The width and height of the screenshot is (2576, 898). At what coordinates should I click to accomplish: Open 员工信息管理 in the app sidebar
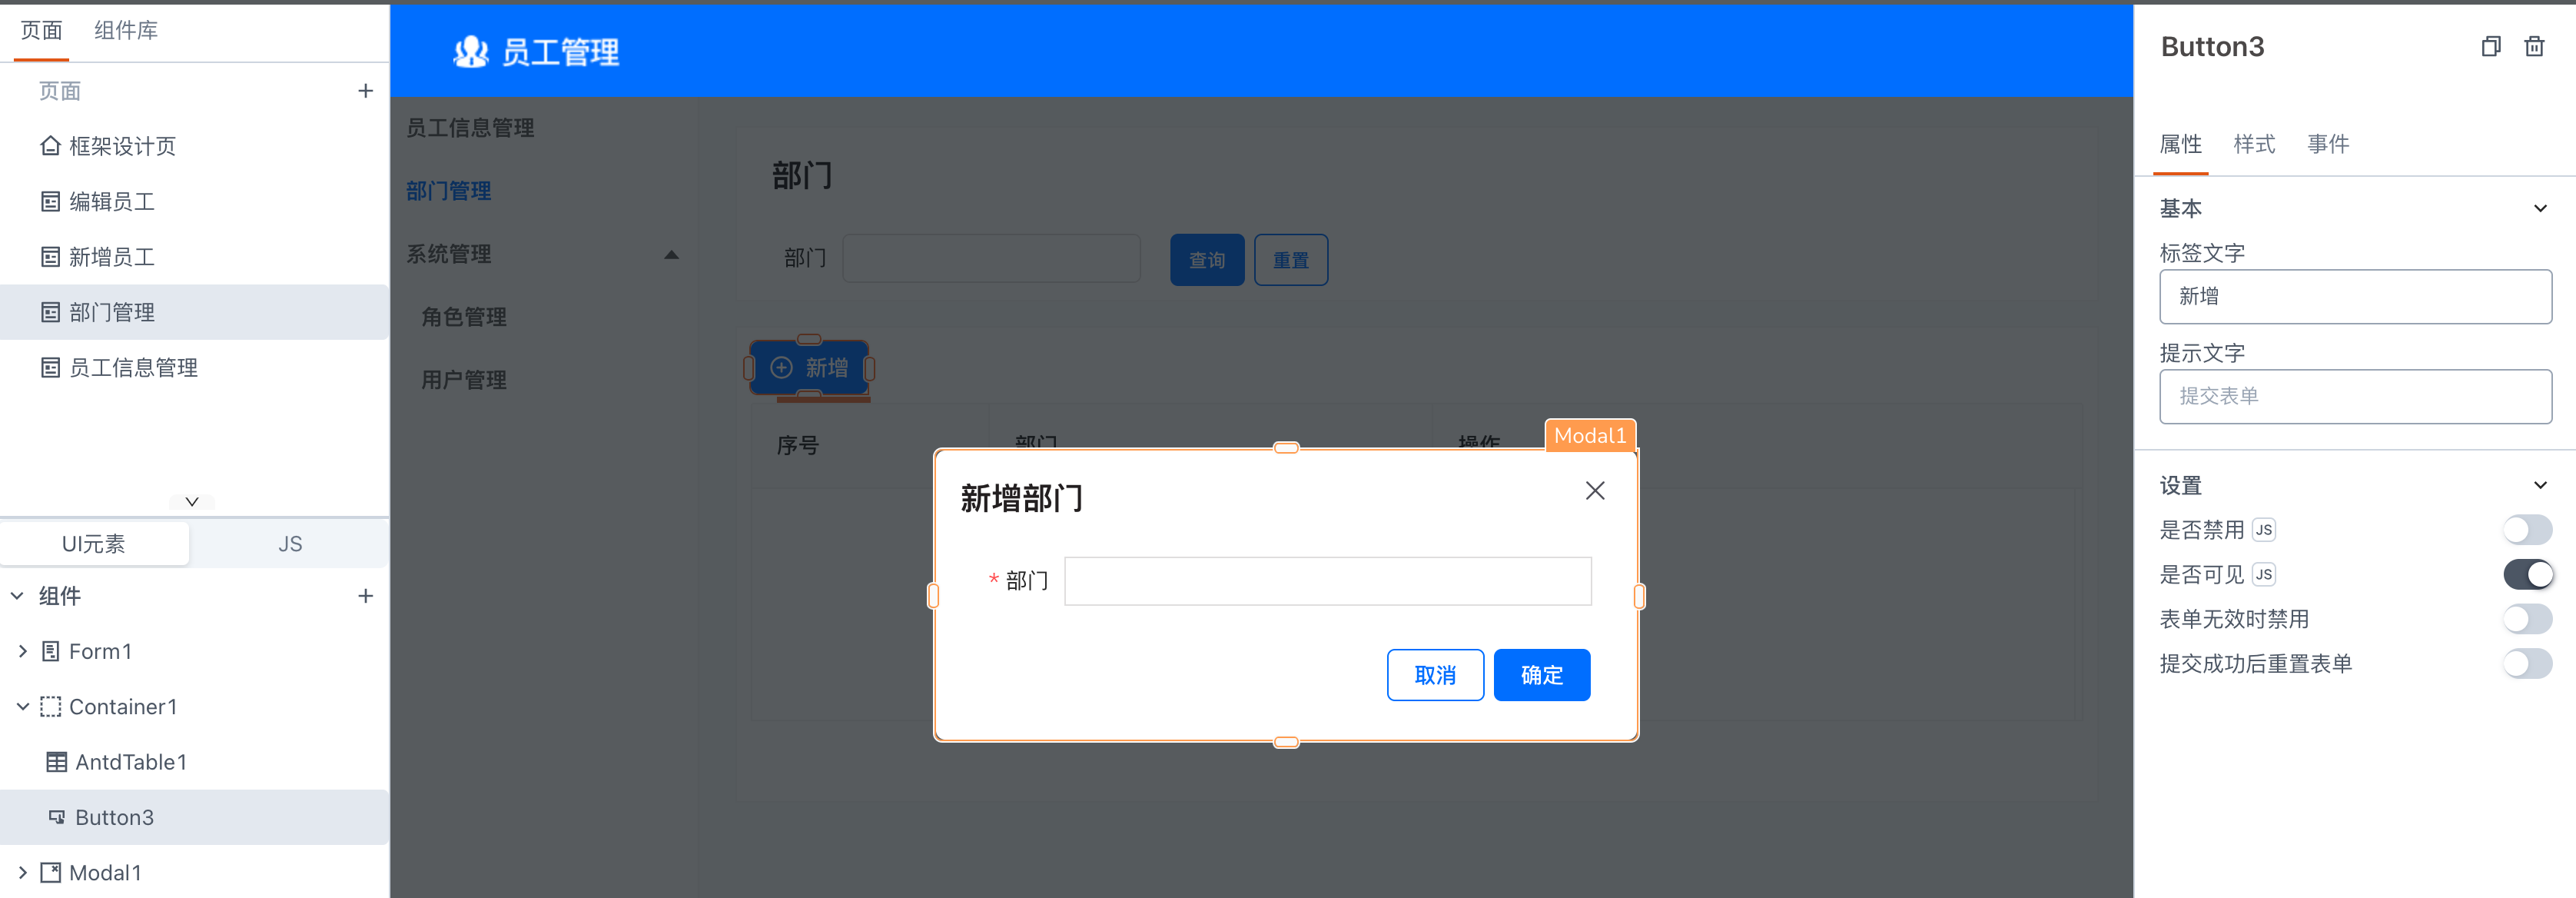470,128
